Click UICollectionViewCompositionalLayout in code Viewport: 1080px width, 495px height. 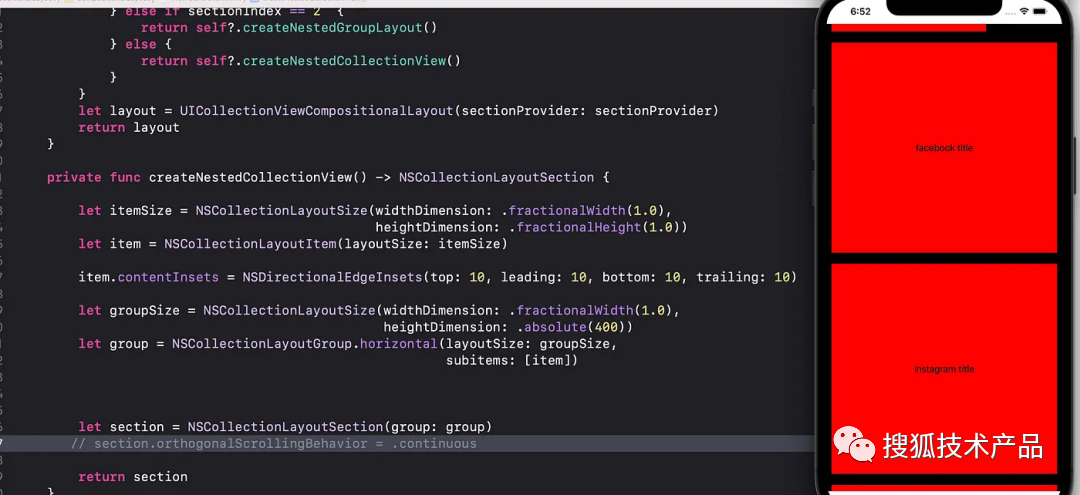316,111
